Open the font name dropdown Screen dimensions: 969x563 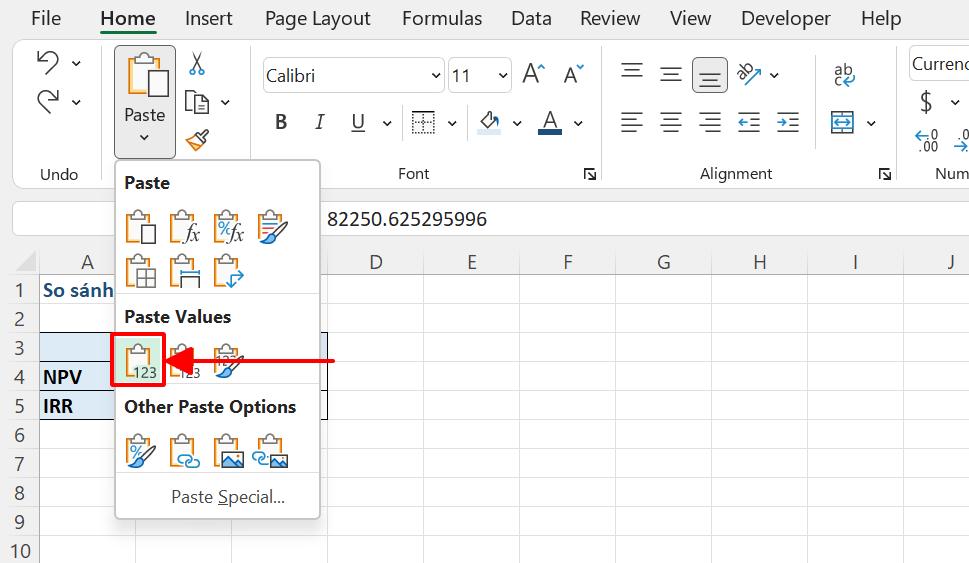click(x=435, y=76)
